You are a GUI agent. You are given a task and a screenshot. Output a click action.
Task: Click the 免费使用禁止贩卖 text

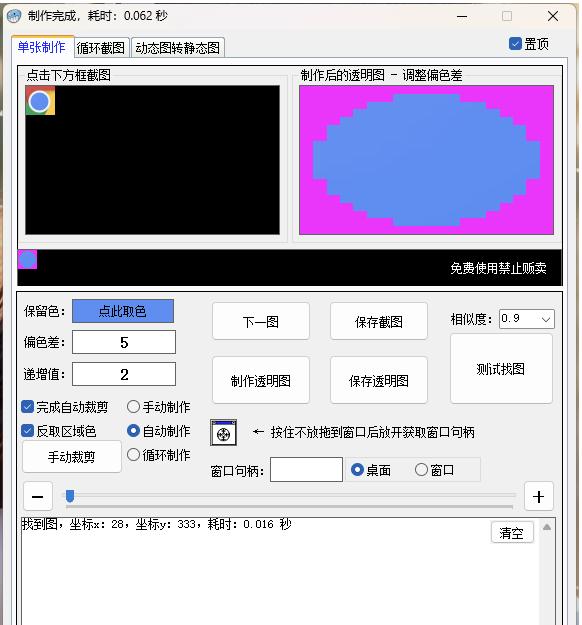498,268
